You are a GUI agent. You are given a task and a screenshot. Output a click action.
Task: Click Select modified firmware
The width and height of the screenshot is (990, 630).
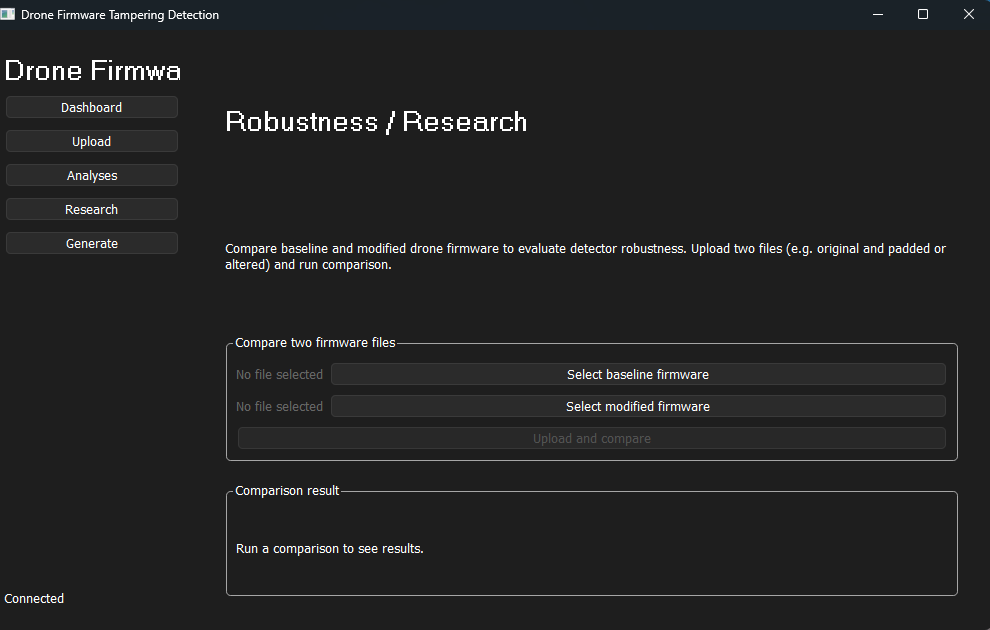(x=637, y=406)
